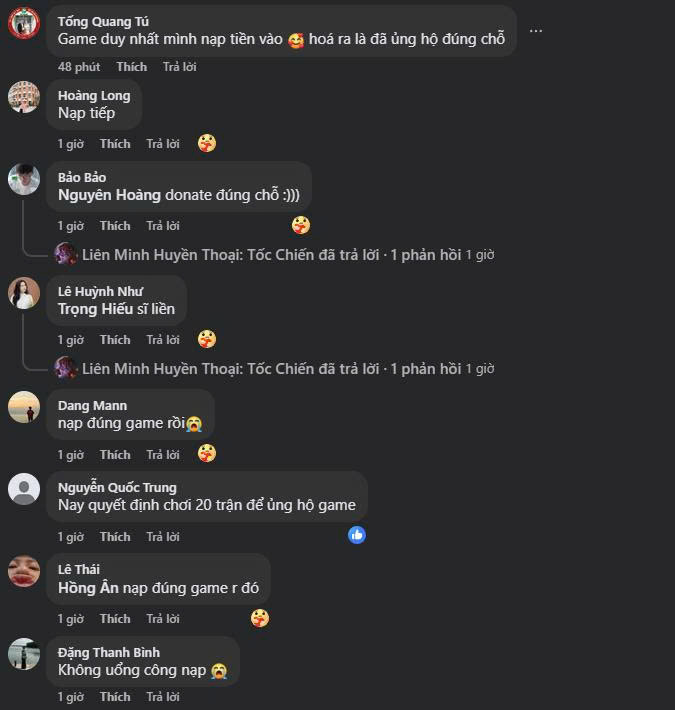The height and width of the screenshot is (710, 675).
Task: Click the reaction emoji on Lê Huỳnh Như's comment
Action: [207, 339]
